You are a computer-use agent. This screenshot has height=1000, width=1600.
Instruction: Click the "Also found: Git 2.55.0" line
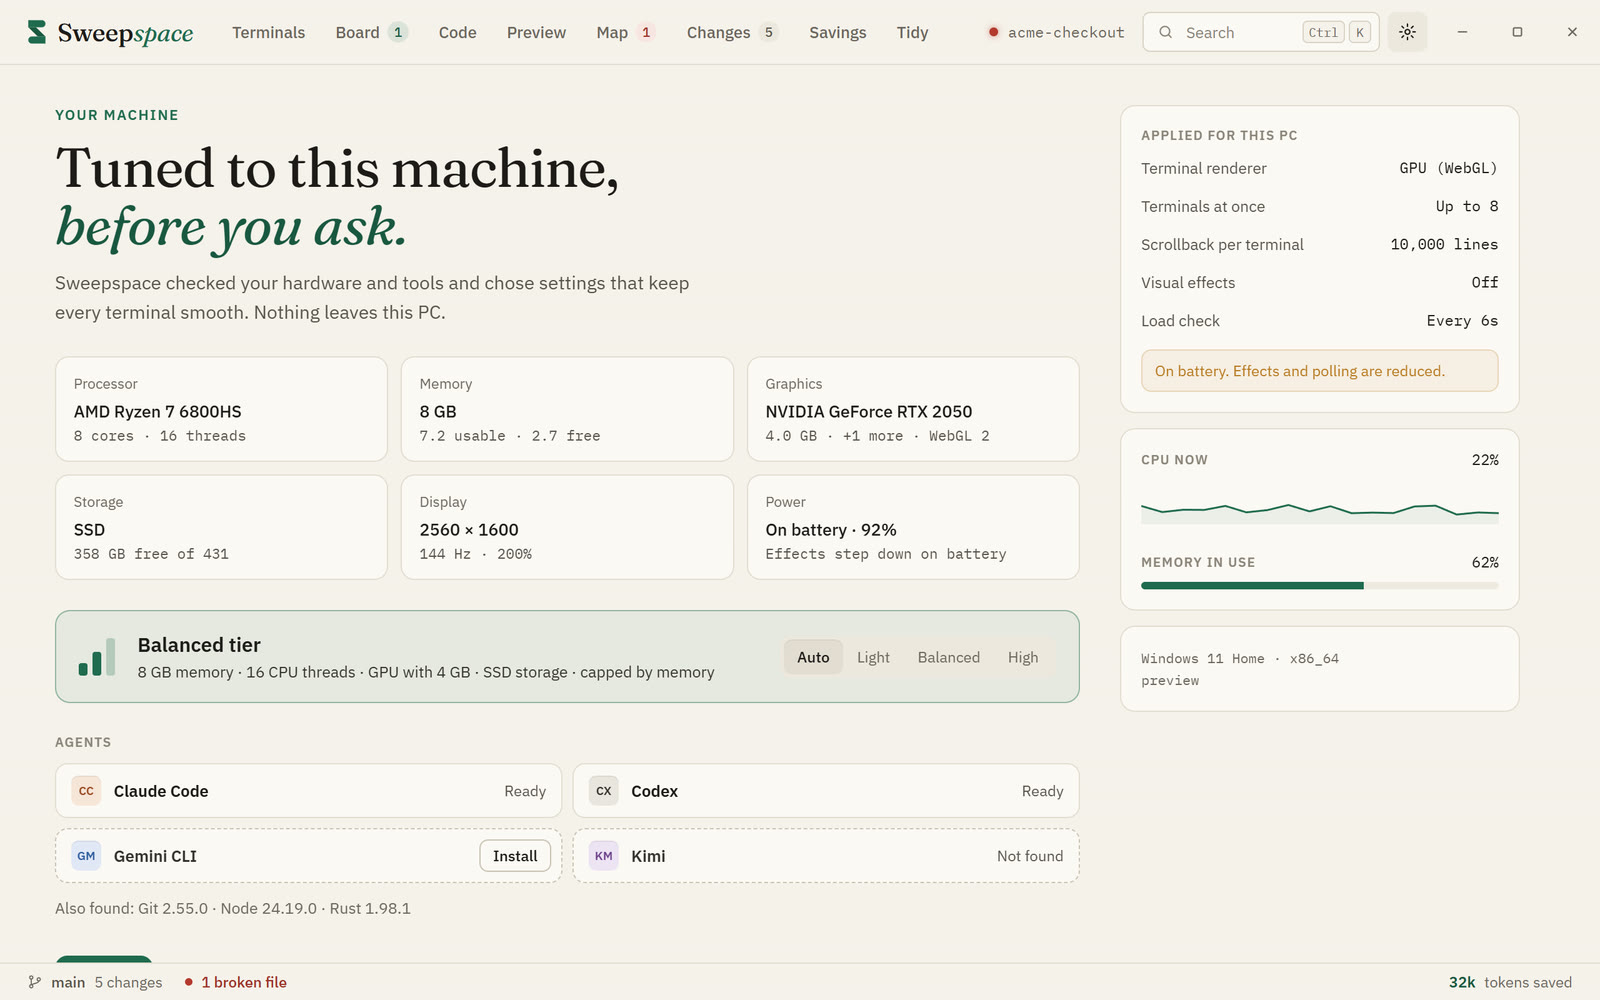point(233,908)
